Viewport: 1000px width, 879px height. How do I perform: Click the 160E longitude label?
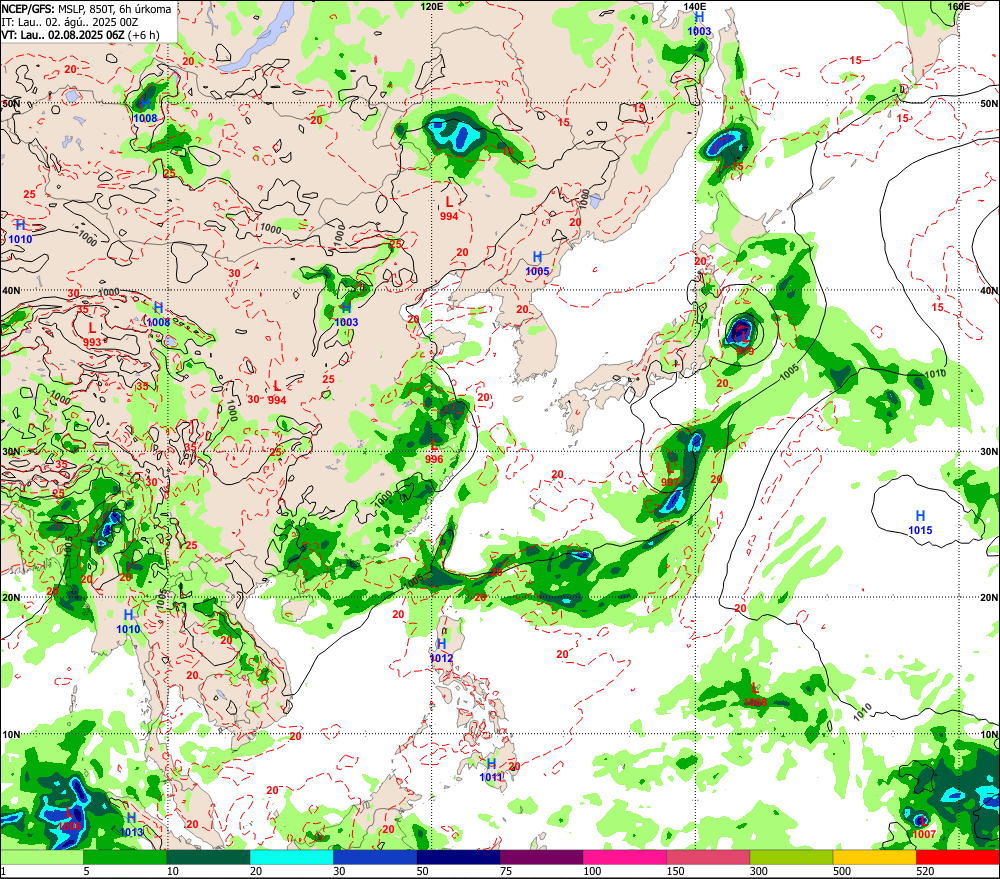point(959,6)
